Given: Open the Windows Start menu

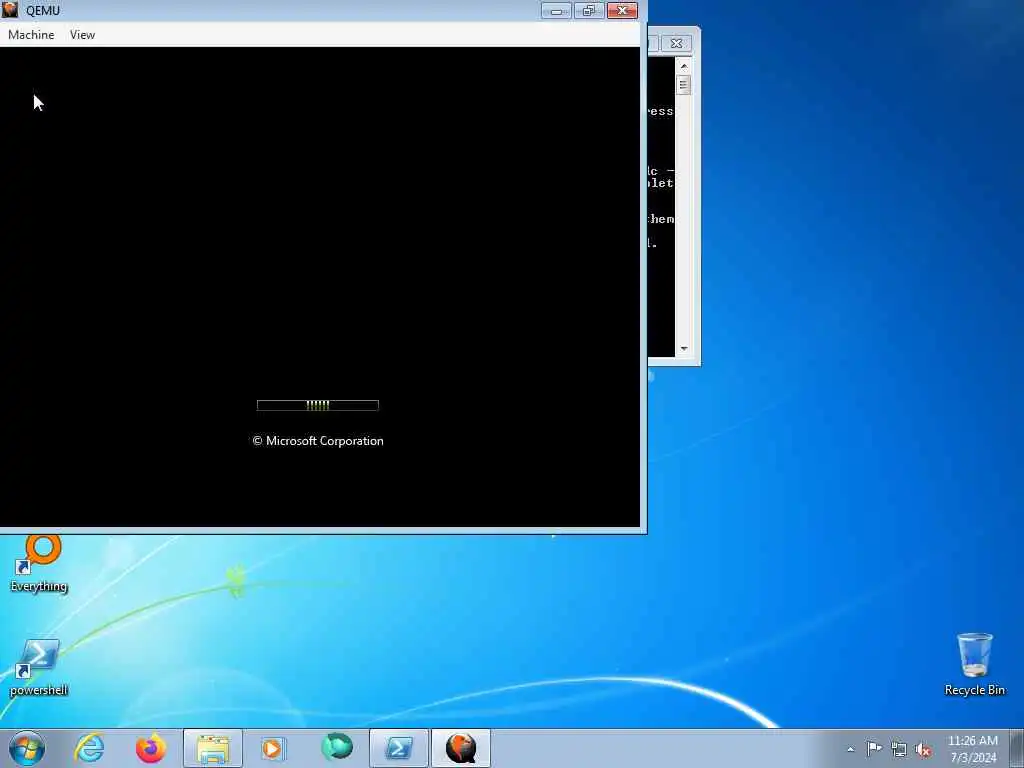Looking at the screenshot, I should point(27,748).
